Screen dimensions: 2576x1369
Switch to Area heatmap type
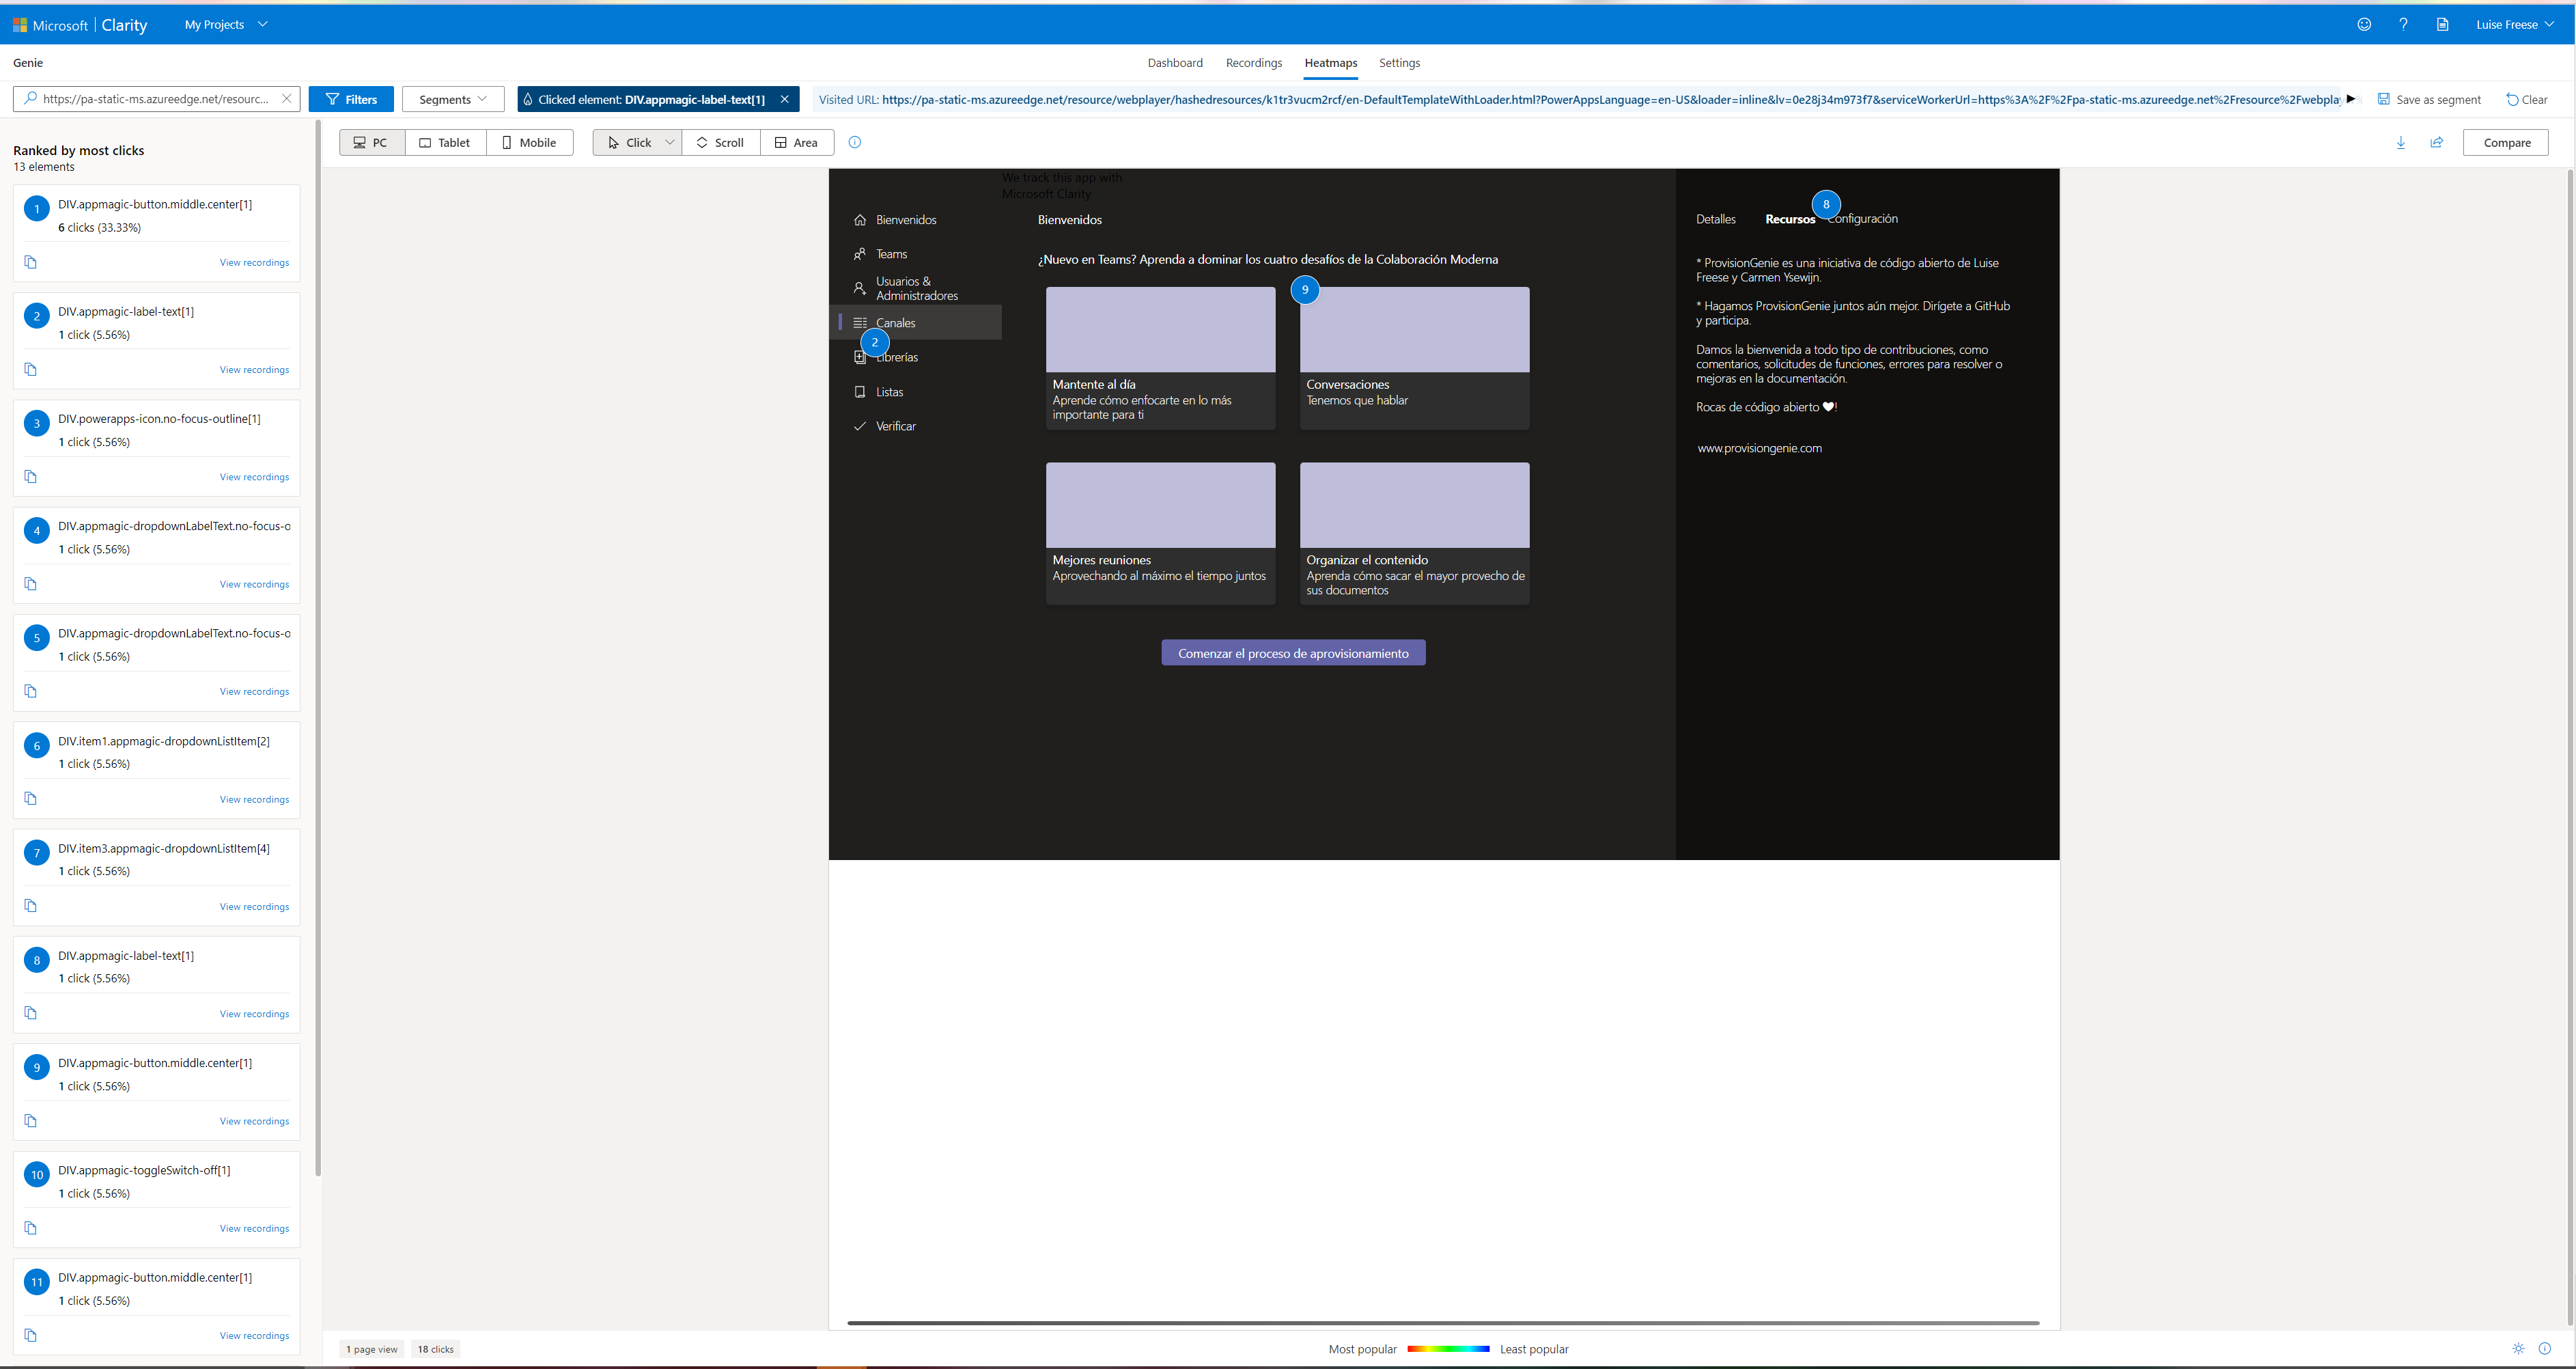tap(796, 142)
